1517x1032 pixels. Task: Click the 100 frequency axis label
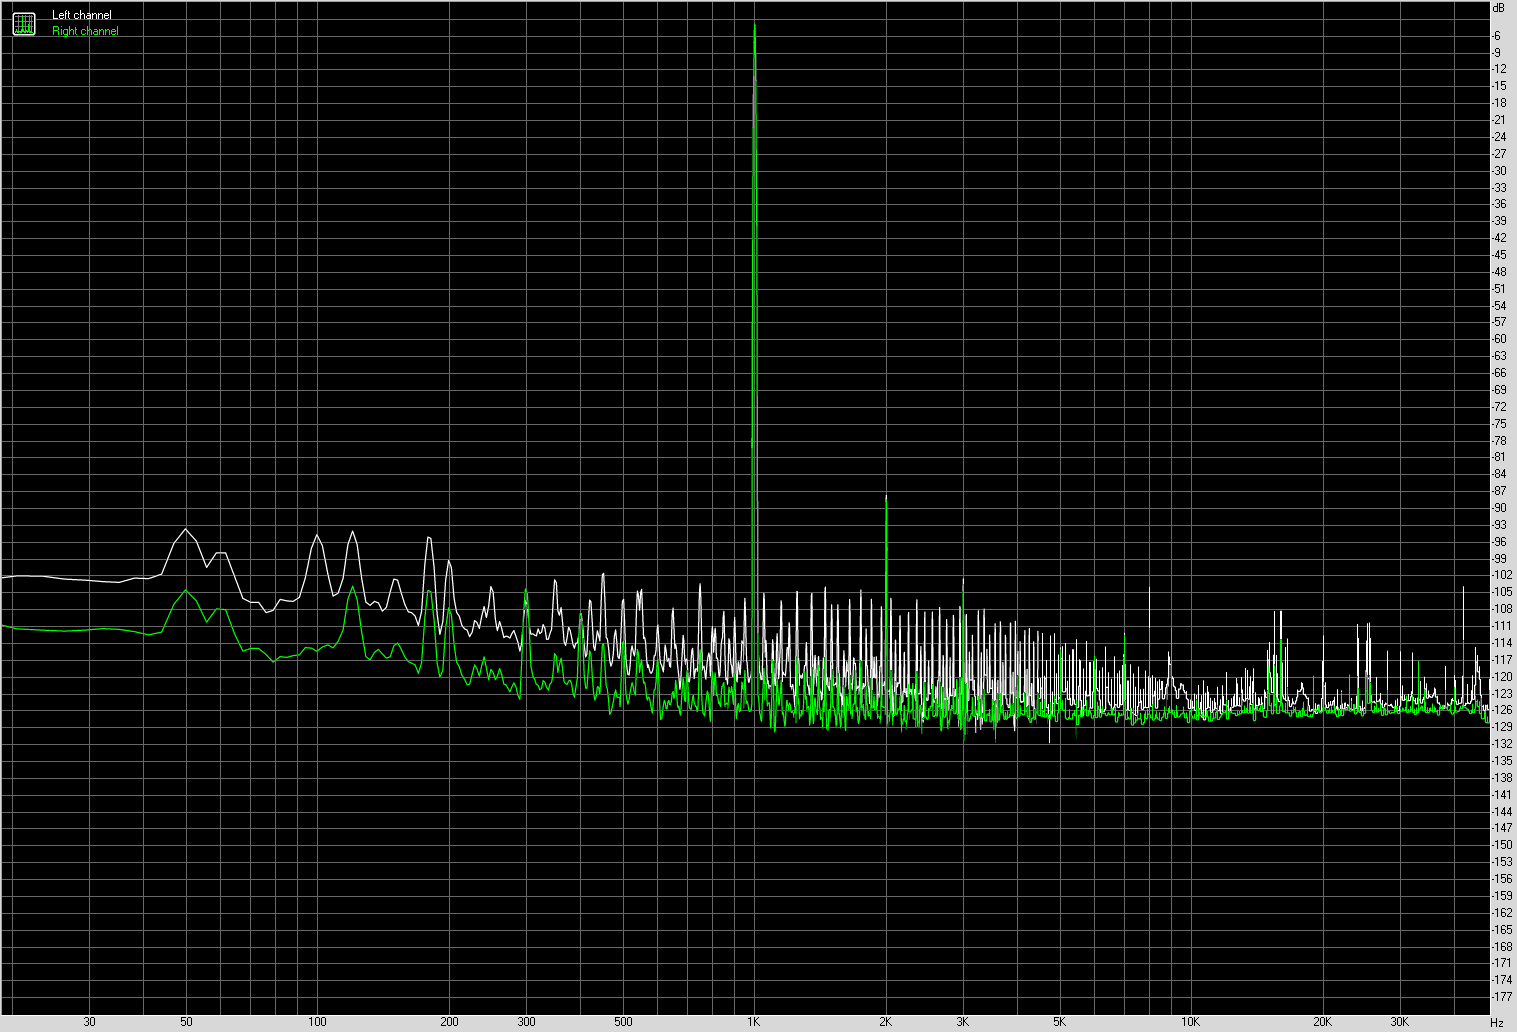(x=317, y=1022)
